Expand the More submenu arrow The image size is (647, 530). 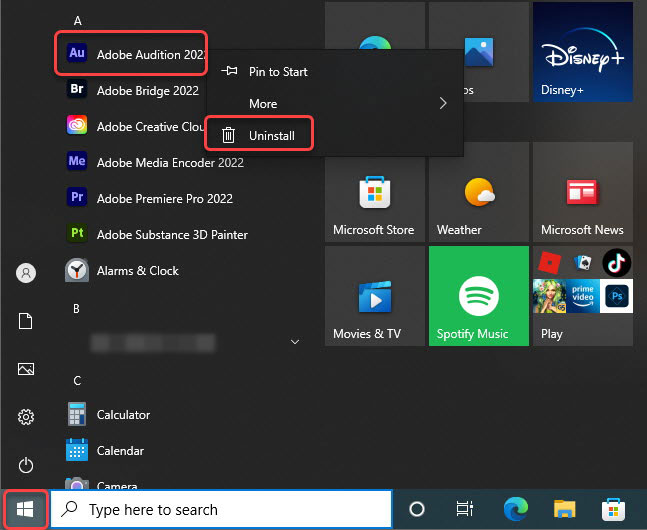click(443, 103)
